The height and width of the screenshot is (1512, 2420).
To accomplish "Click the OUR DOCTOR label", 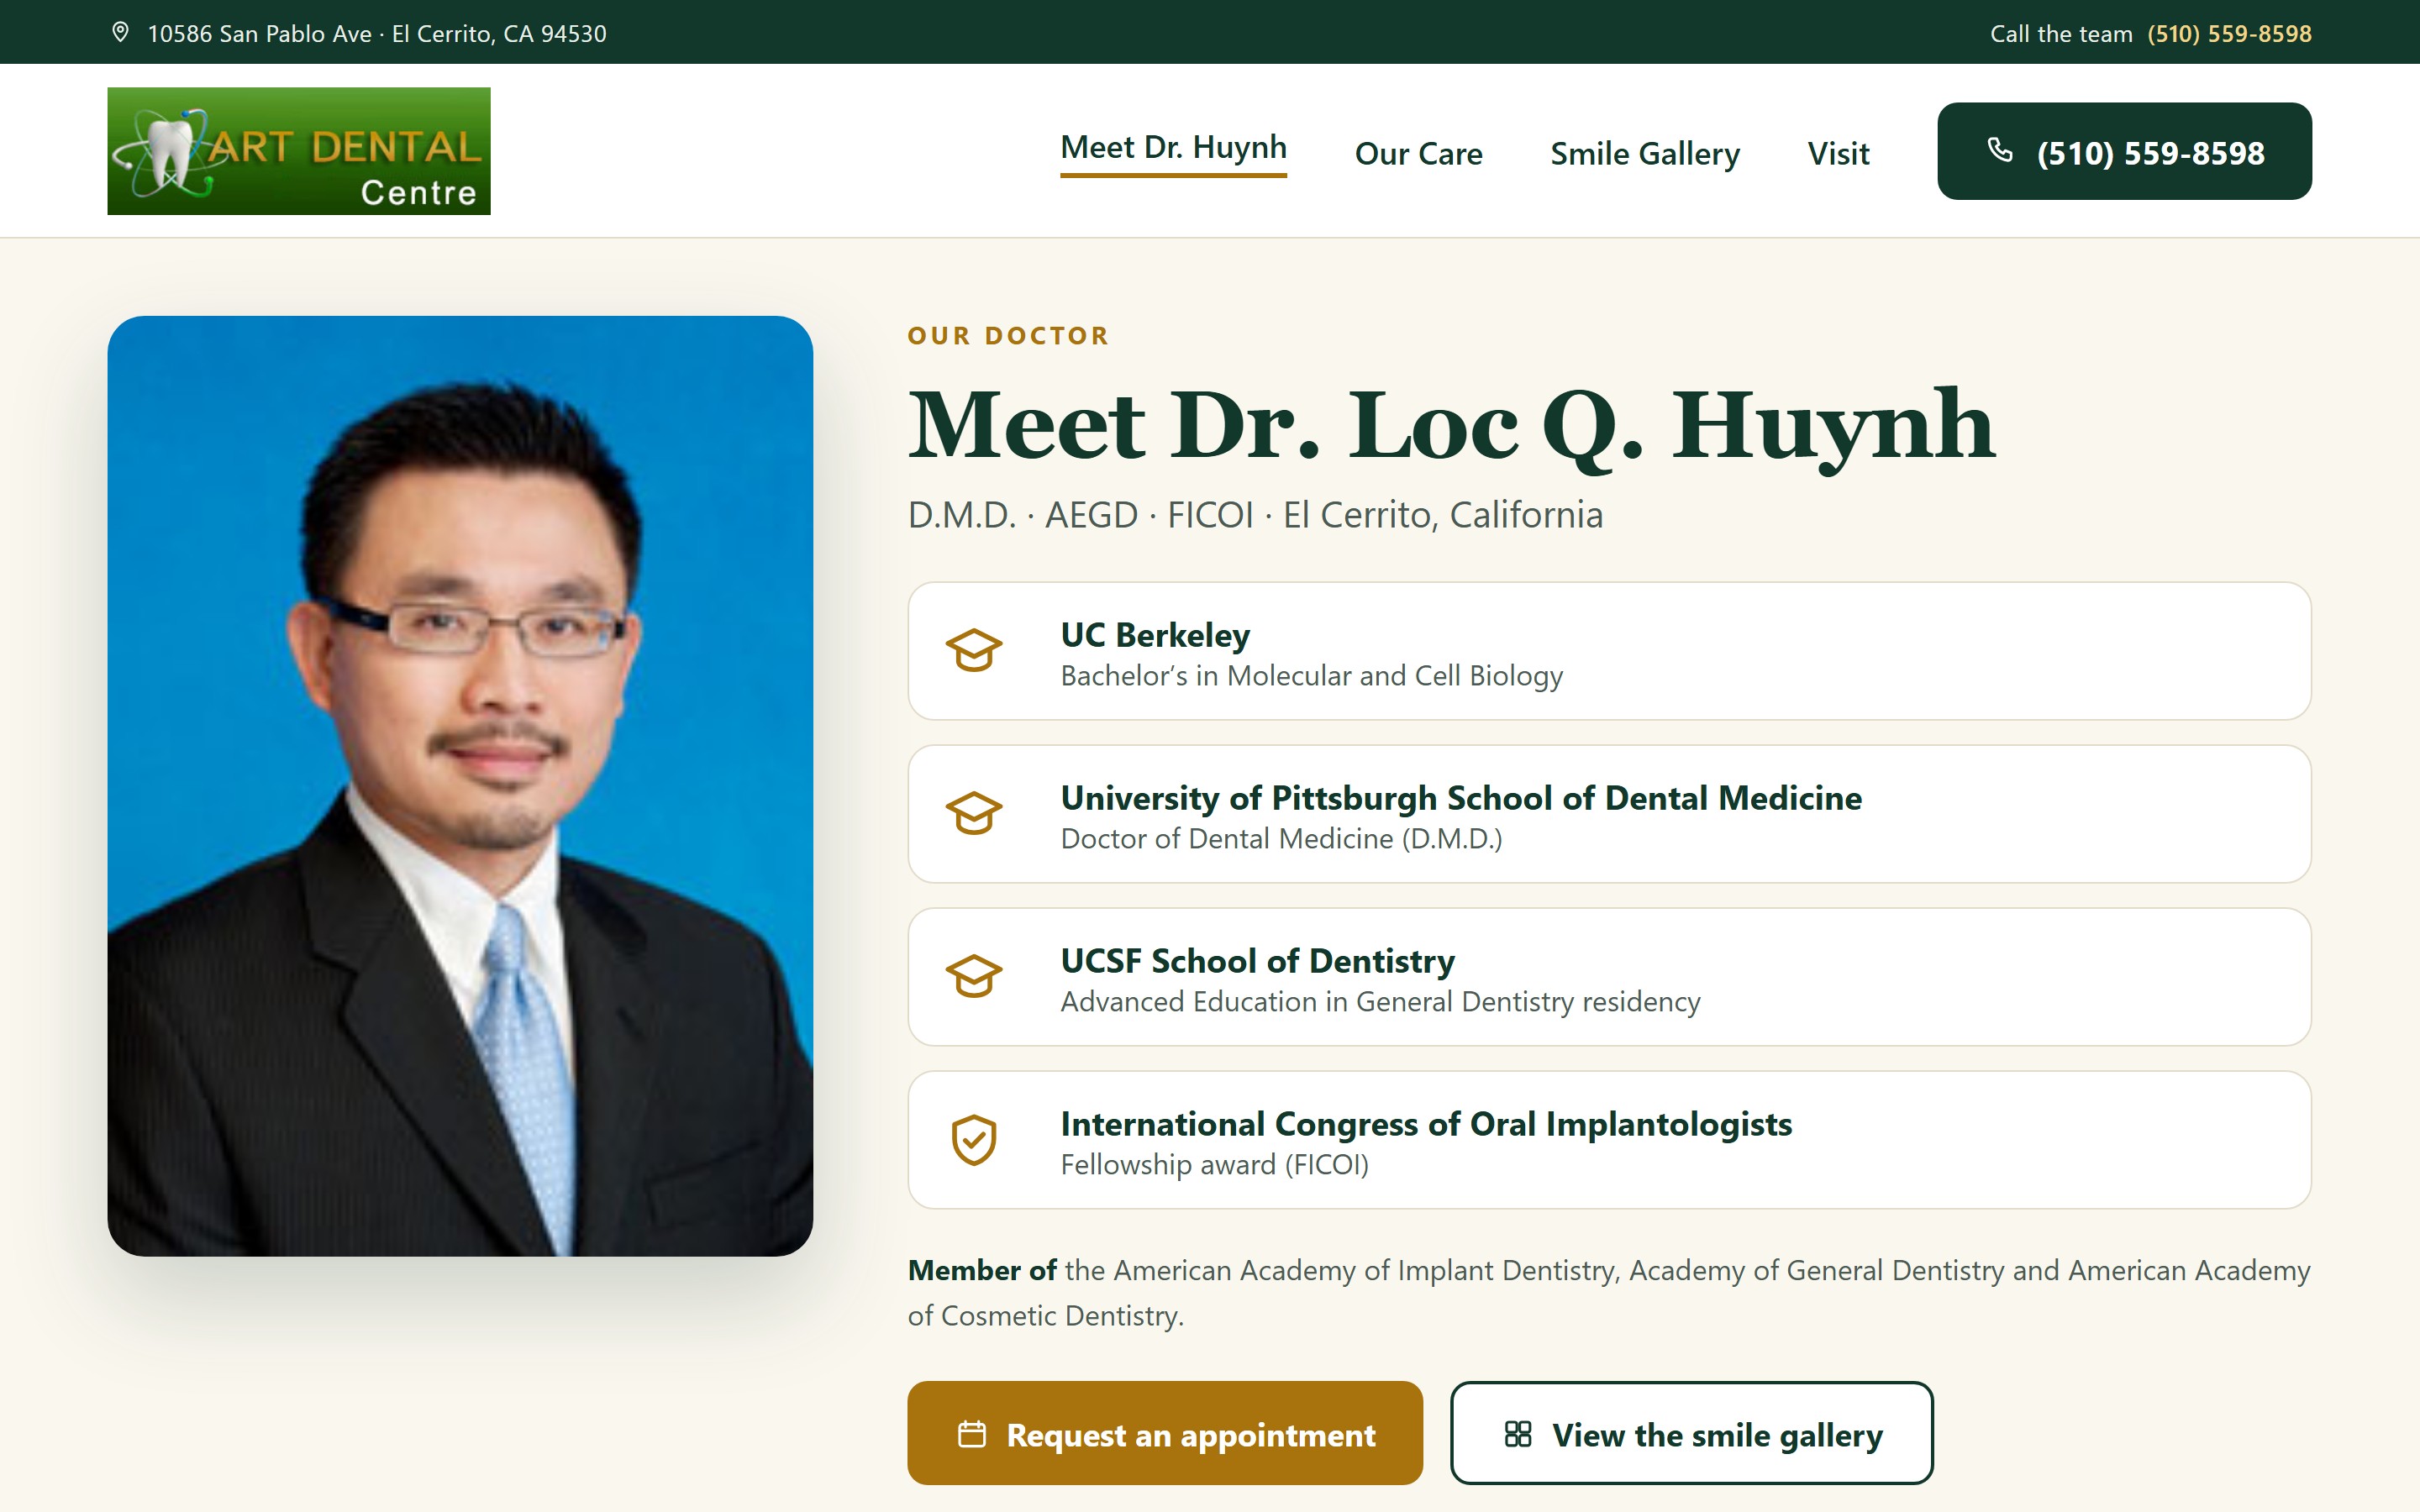I will click(1008, 336).
